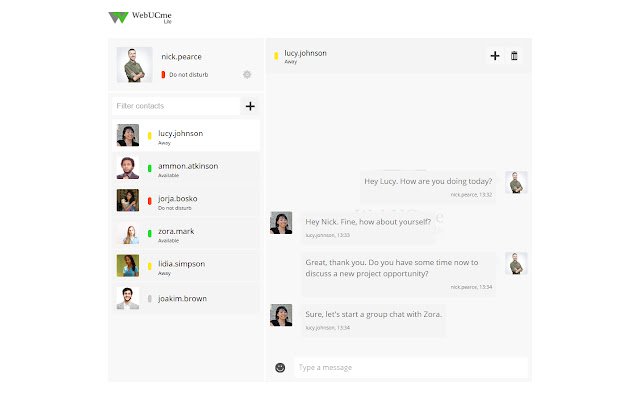Open the settings gear under nick.pearce

(247, 74)
